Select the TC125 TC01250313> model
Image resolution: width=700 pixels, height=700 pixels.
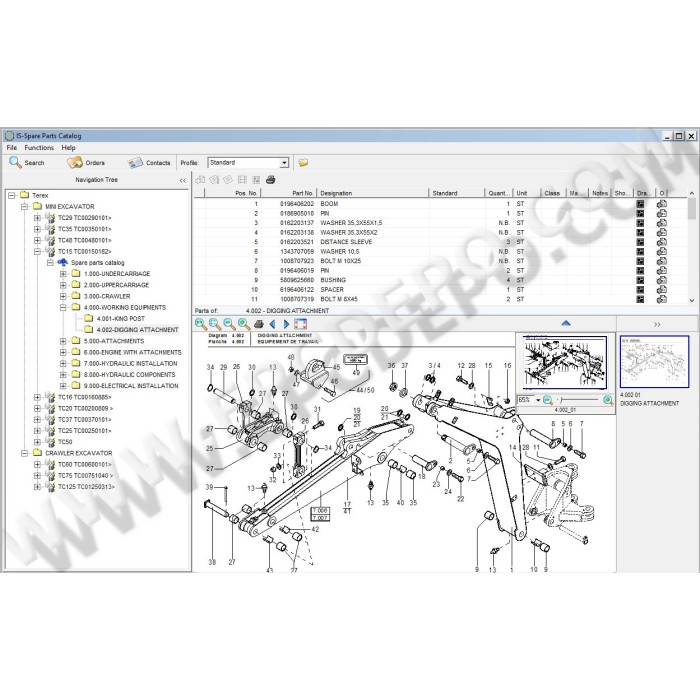[x=86, y=487]
